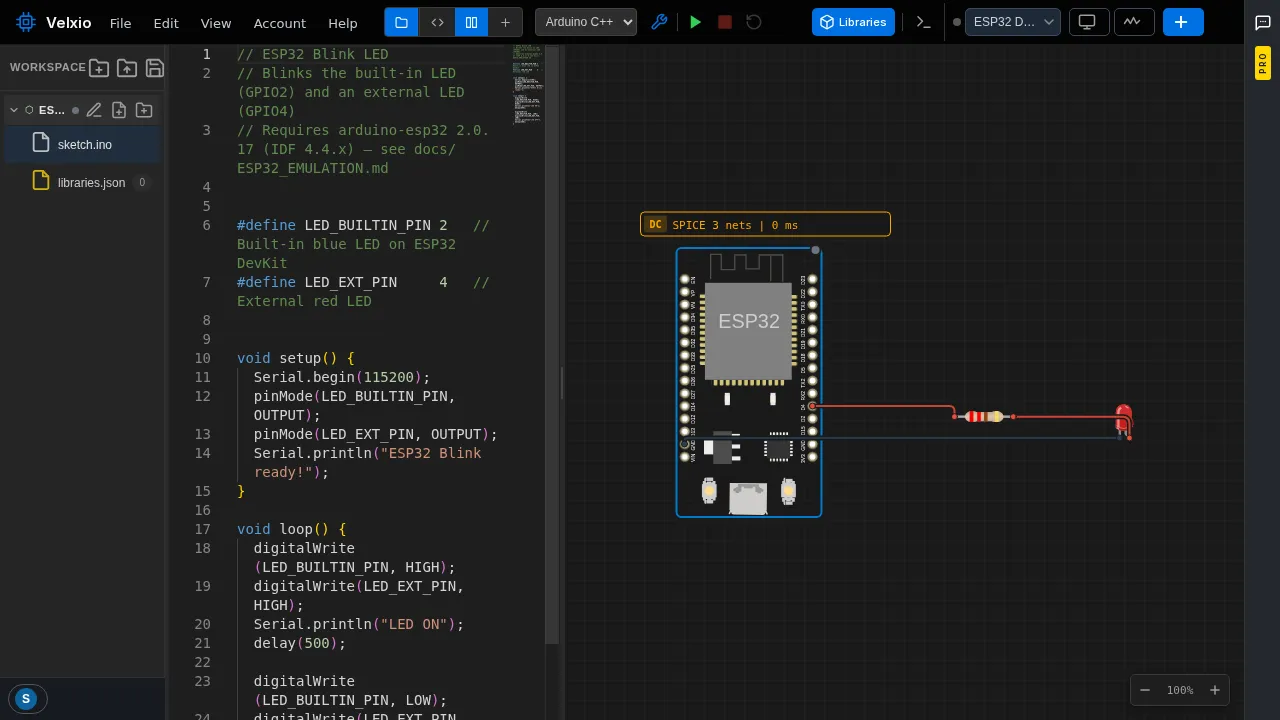
Task: Collapse the ESP project tree chevron
Action: pyautogui.click(x=14, y=110)
